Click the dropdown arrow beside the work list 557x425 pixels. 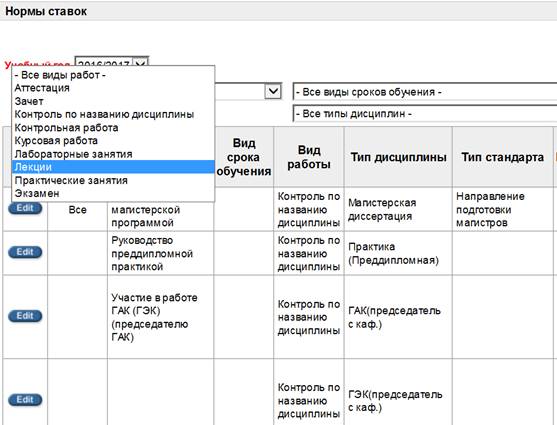pos(273,91)
